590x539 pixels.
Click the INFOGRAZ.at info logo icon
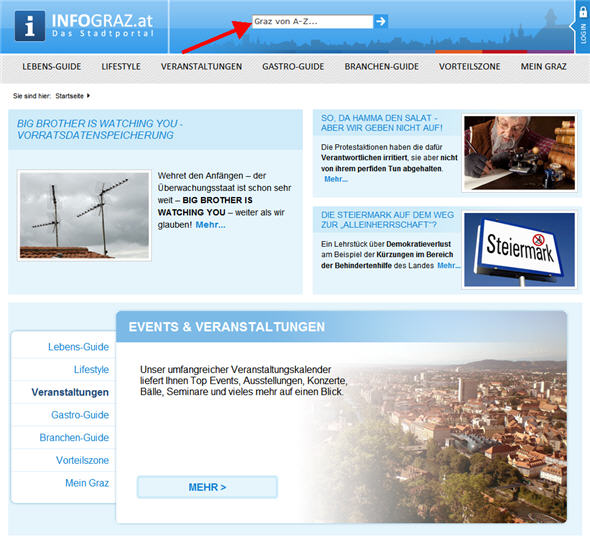[30, 26]
